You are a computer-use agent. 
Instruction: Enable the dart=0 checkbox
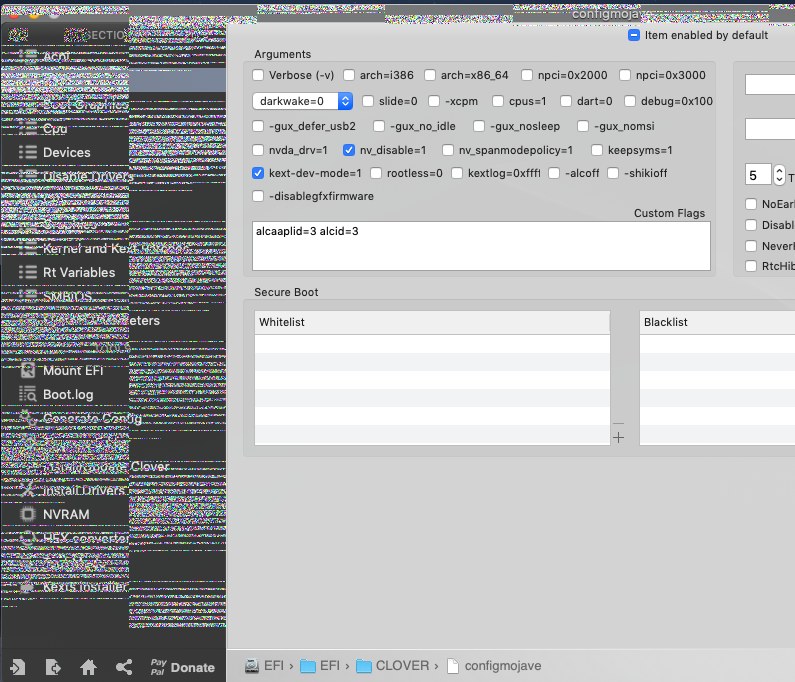(x=566, y=101)
